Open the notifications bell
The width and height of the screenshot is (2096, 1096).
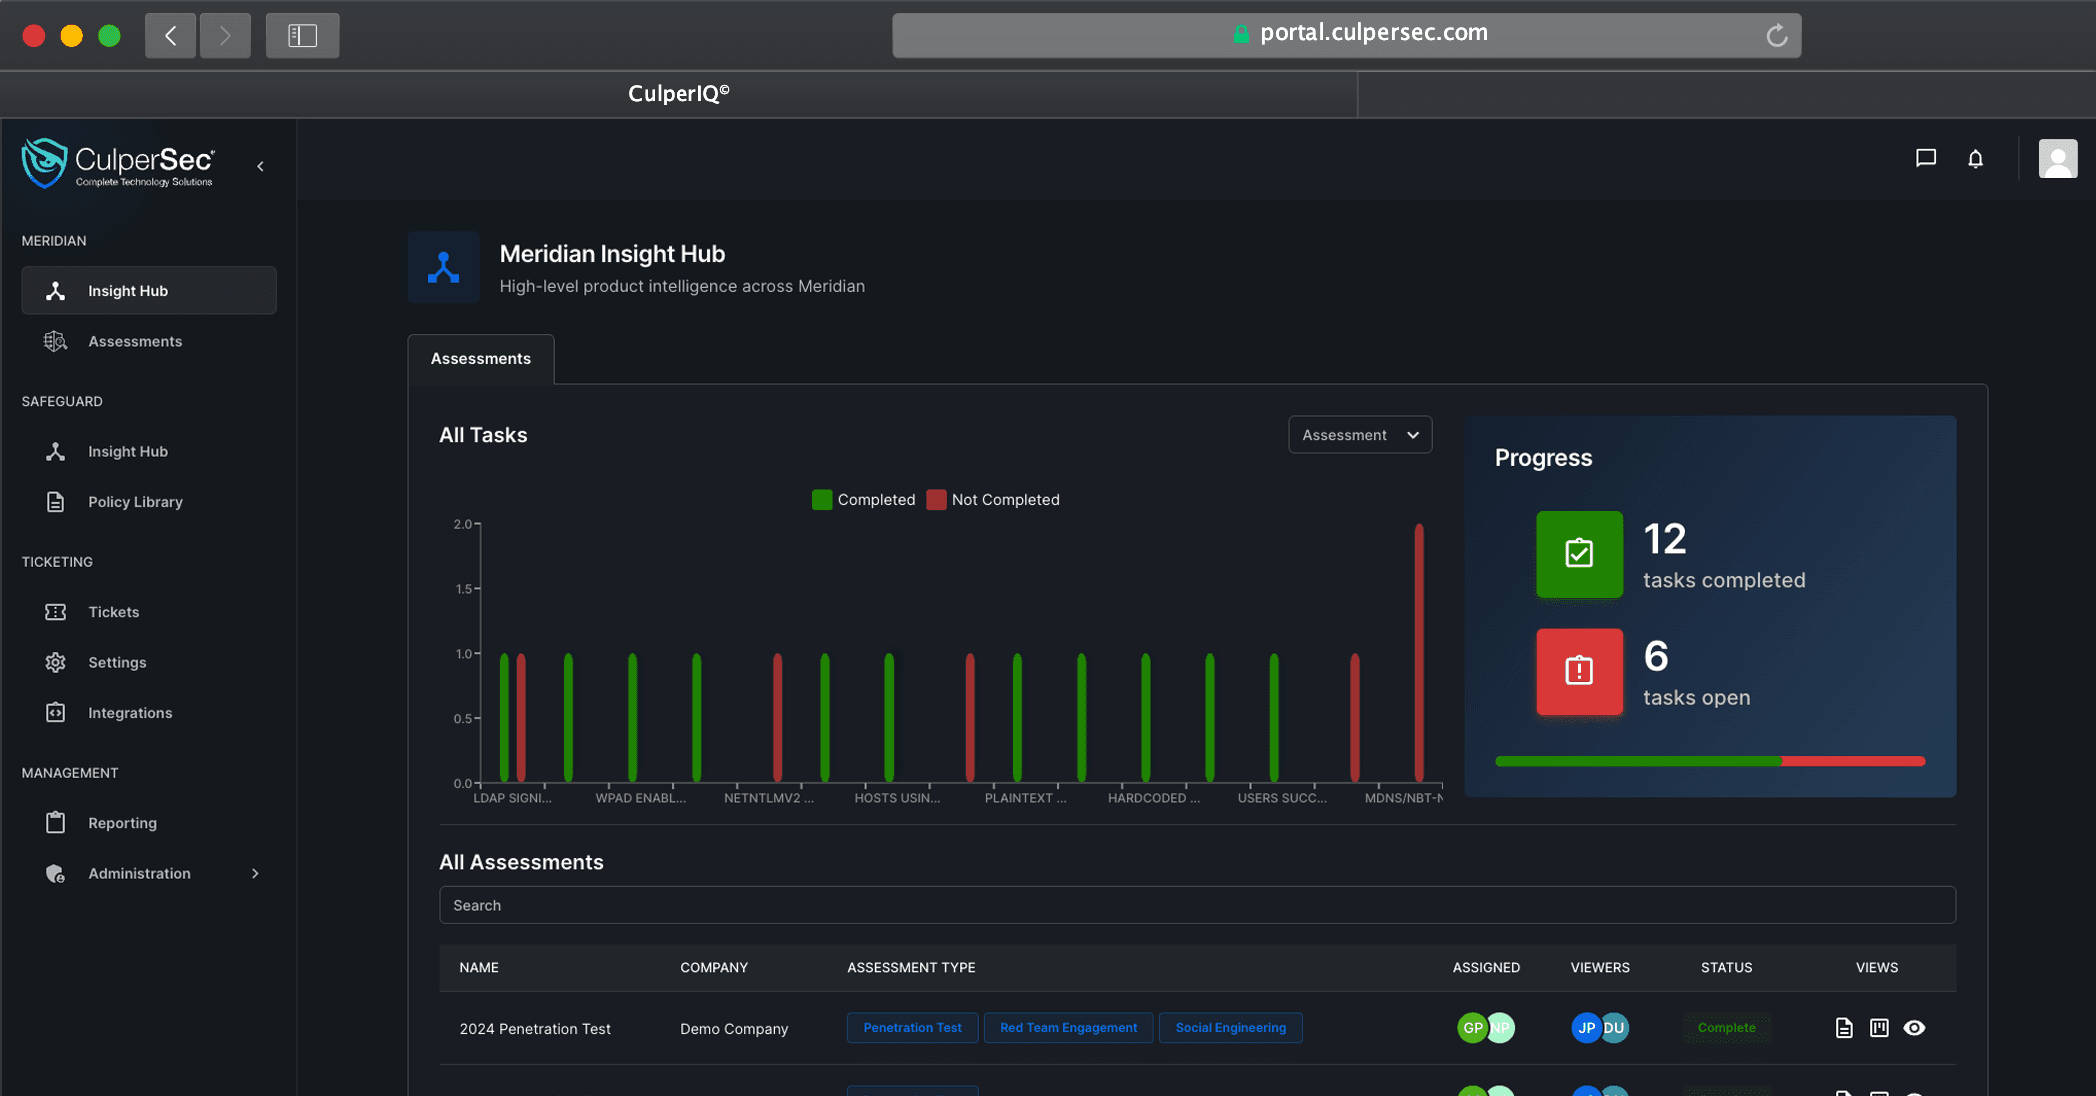1975,158
